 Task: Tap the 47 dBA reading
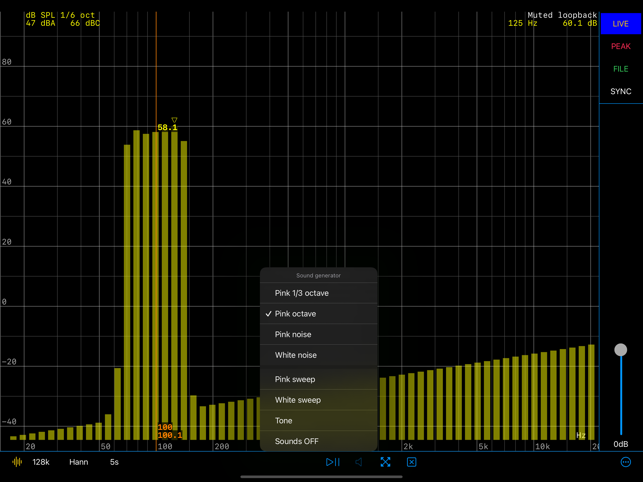(41, 23)
